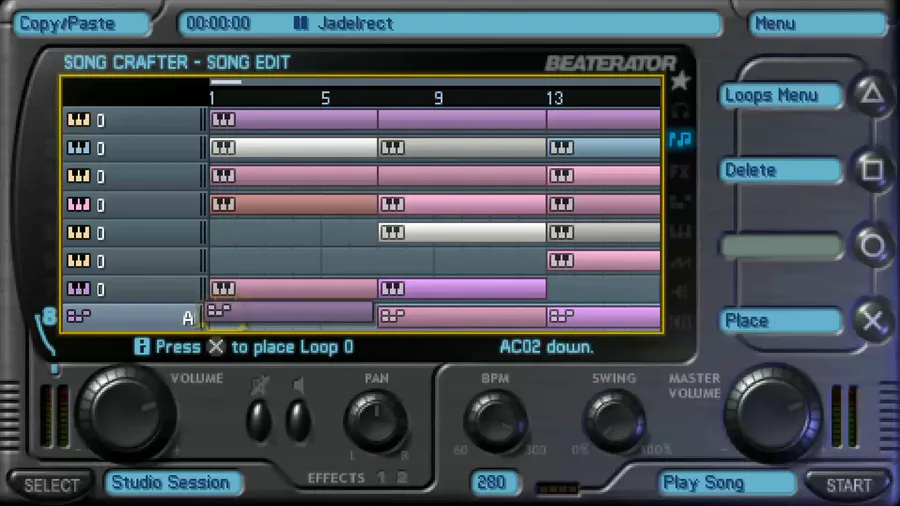Open the FX icon in side strip
The height and width of the screenshot is (506, 900).
coord(680,171)
